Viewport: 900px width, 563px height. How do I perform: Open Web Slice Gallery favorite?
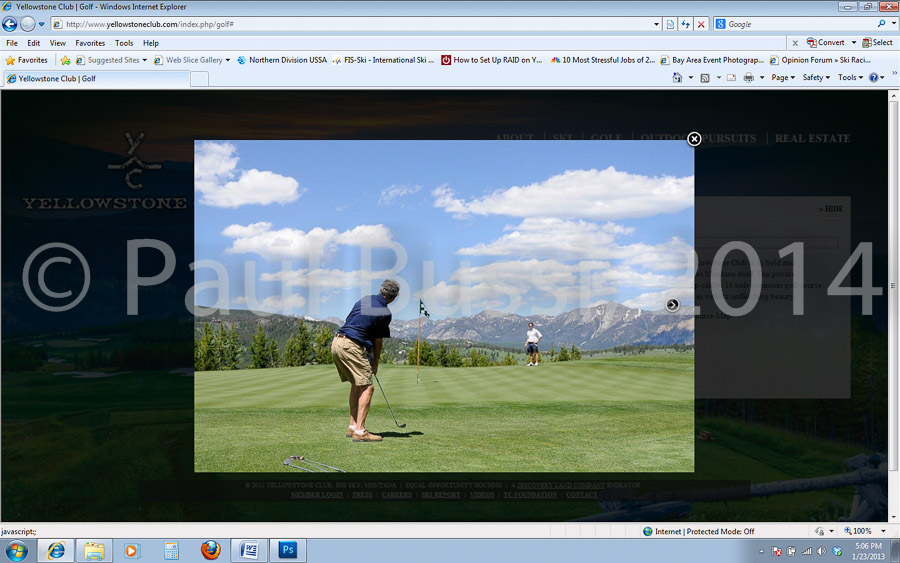pos(192,60)
